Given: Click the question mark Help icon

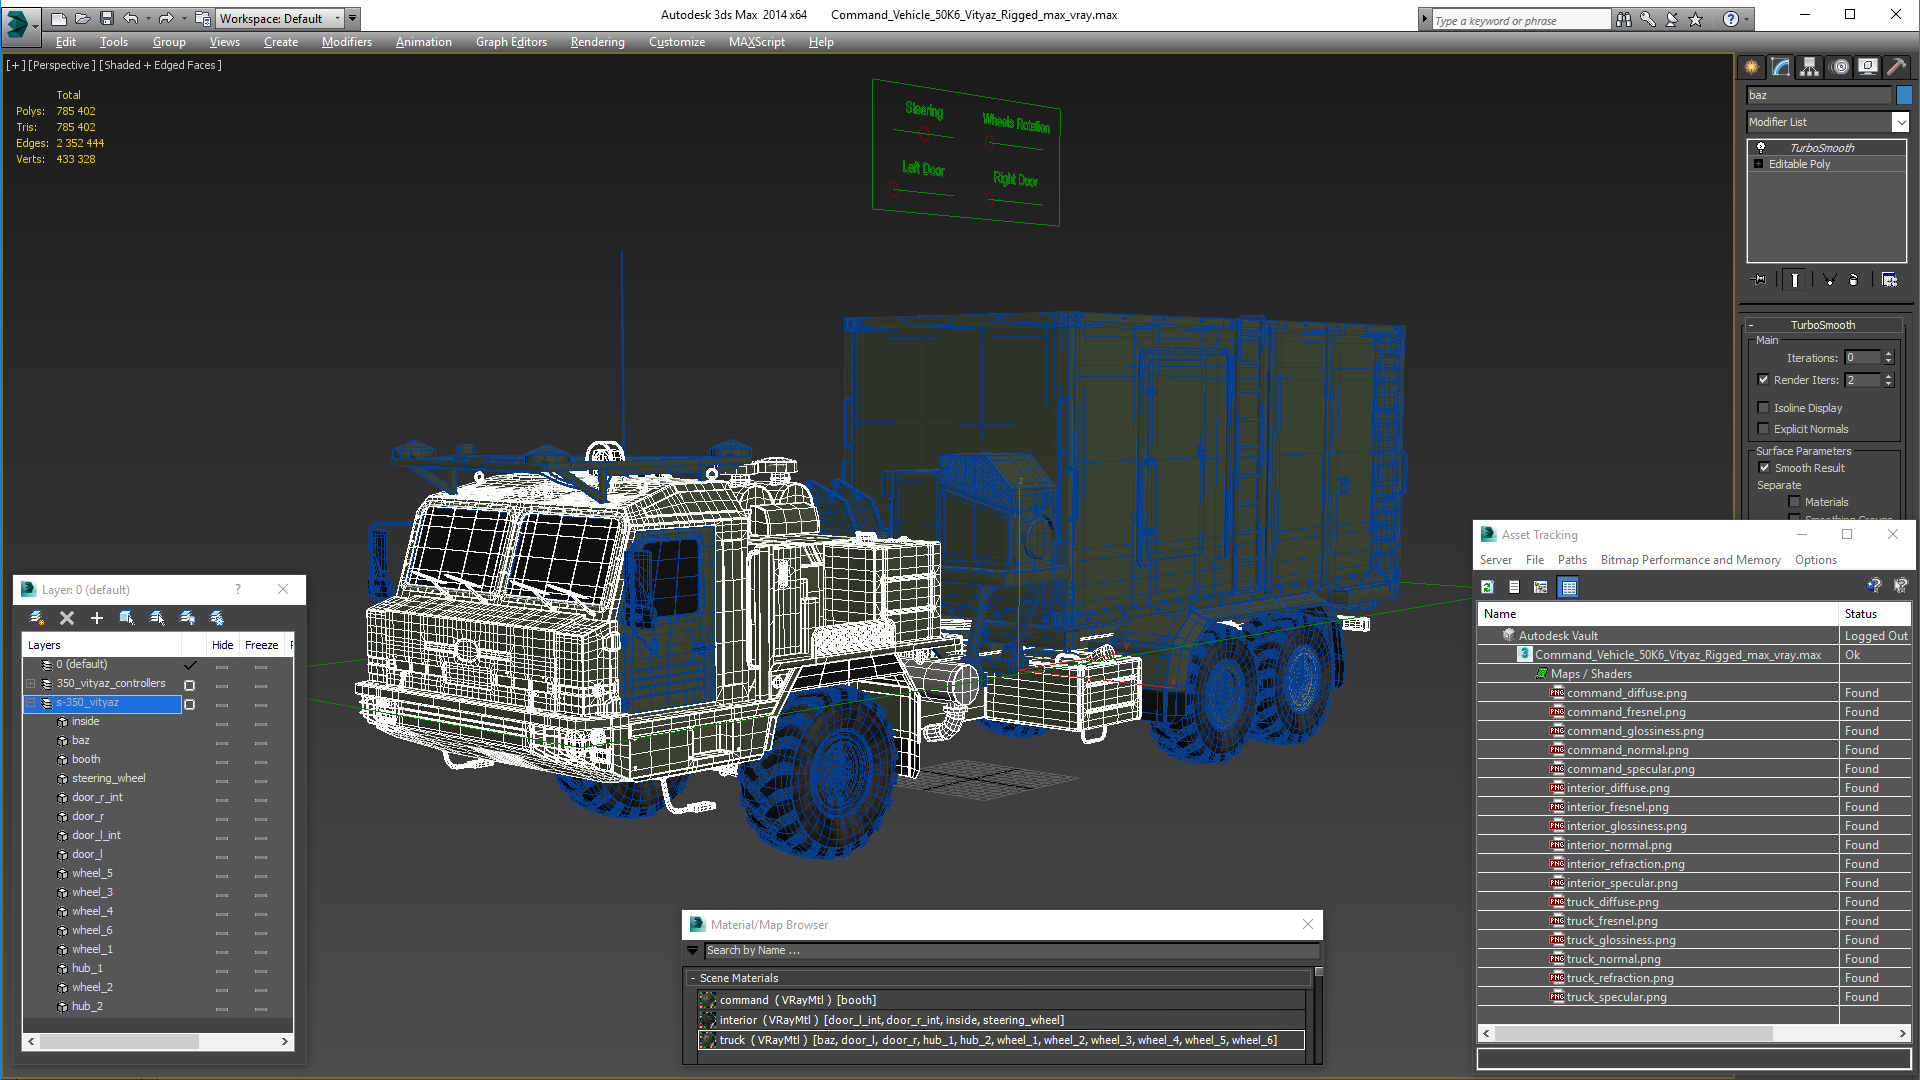Looking at the screenshot, I should point(1731,19).
